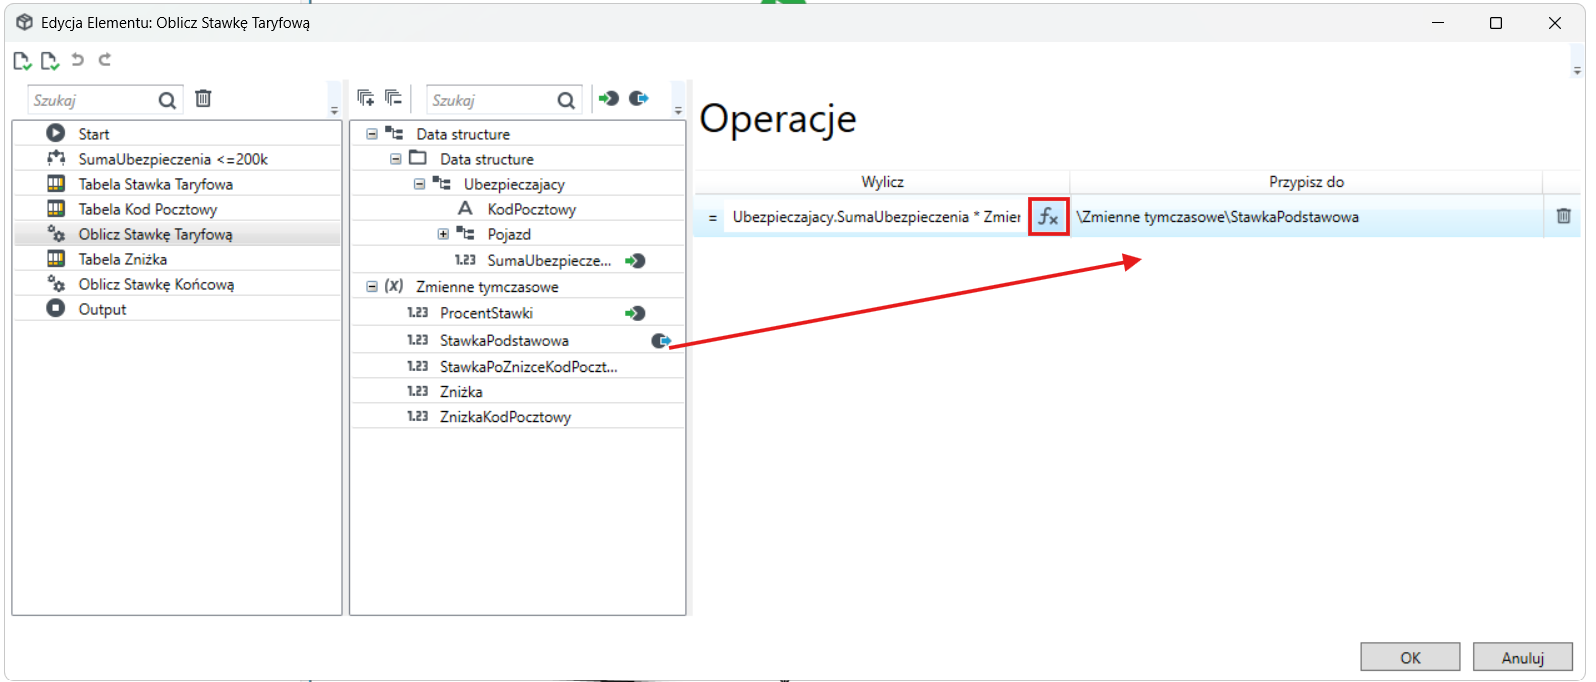Select the 'Tabela Stawka Taryfowa' step
Viewport: 1596px width, 682px height.
tap(177, 184)
